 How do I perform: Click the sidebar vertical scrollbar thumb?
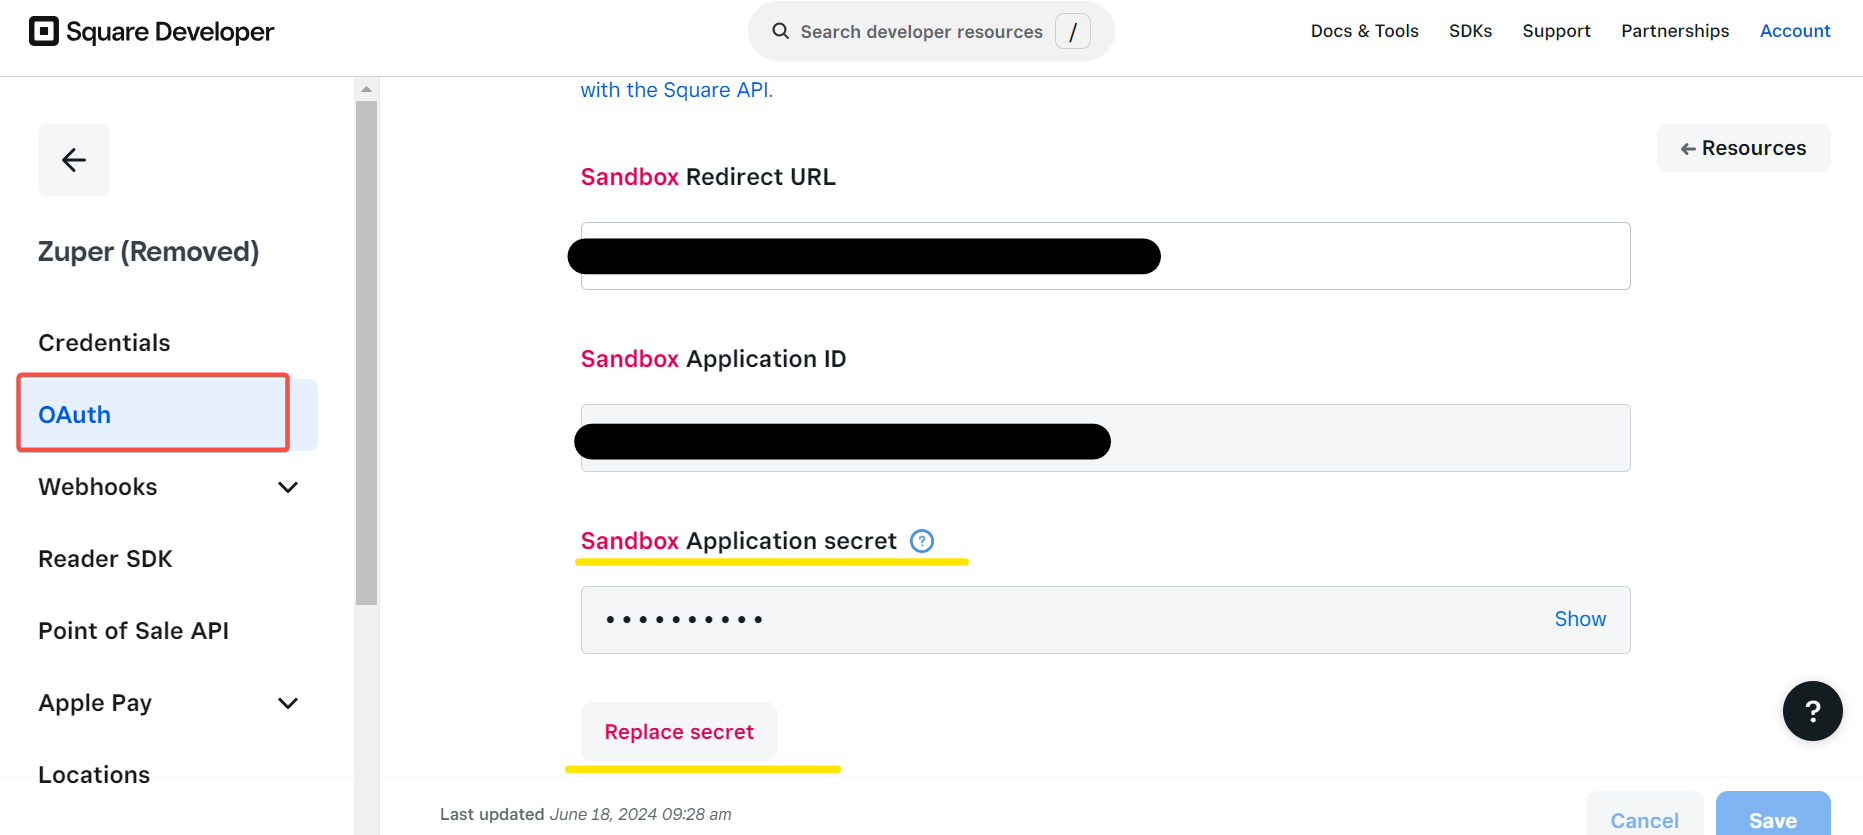pyautogui.click(x=366, y=350)
